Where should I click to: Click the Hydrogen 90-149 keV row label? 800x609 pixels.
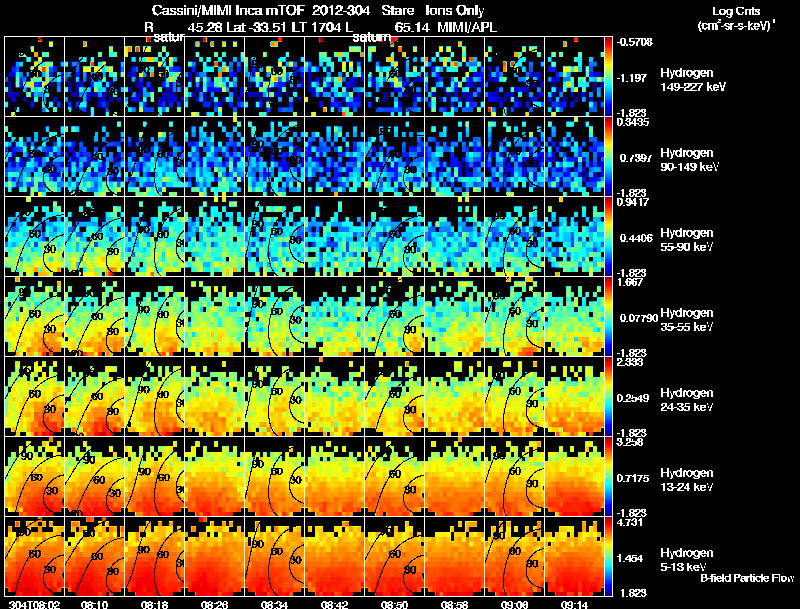tap(689, 160)
